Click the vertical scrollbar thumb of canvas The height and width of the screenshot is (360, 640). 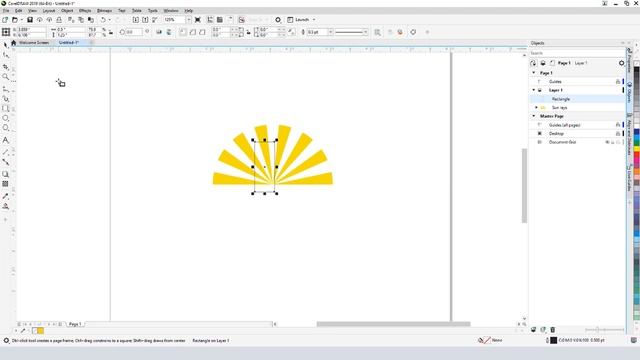[524, 186]
